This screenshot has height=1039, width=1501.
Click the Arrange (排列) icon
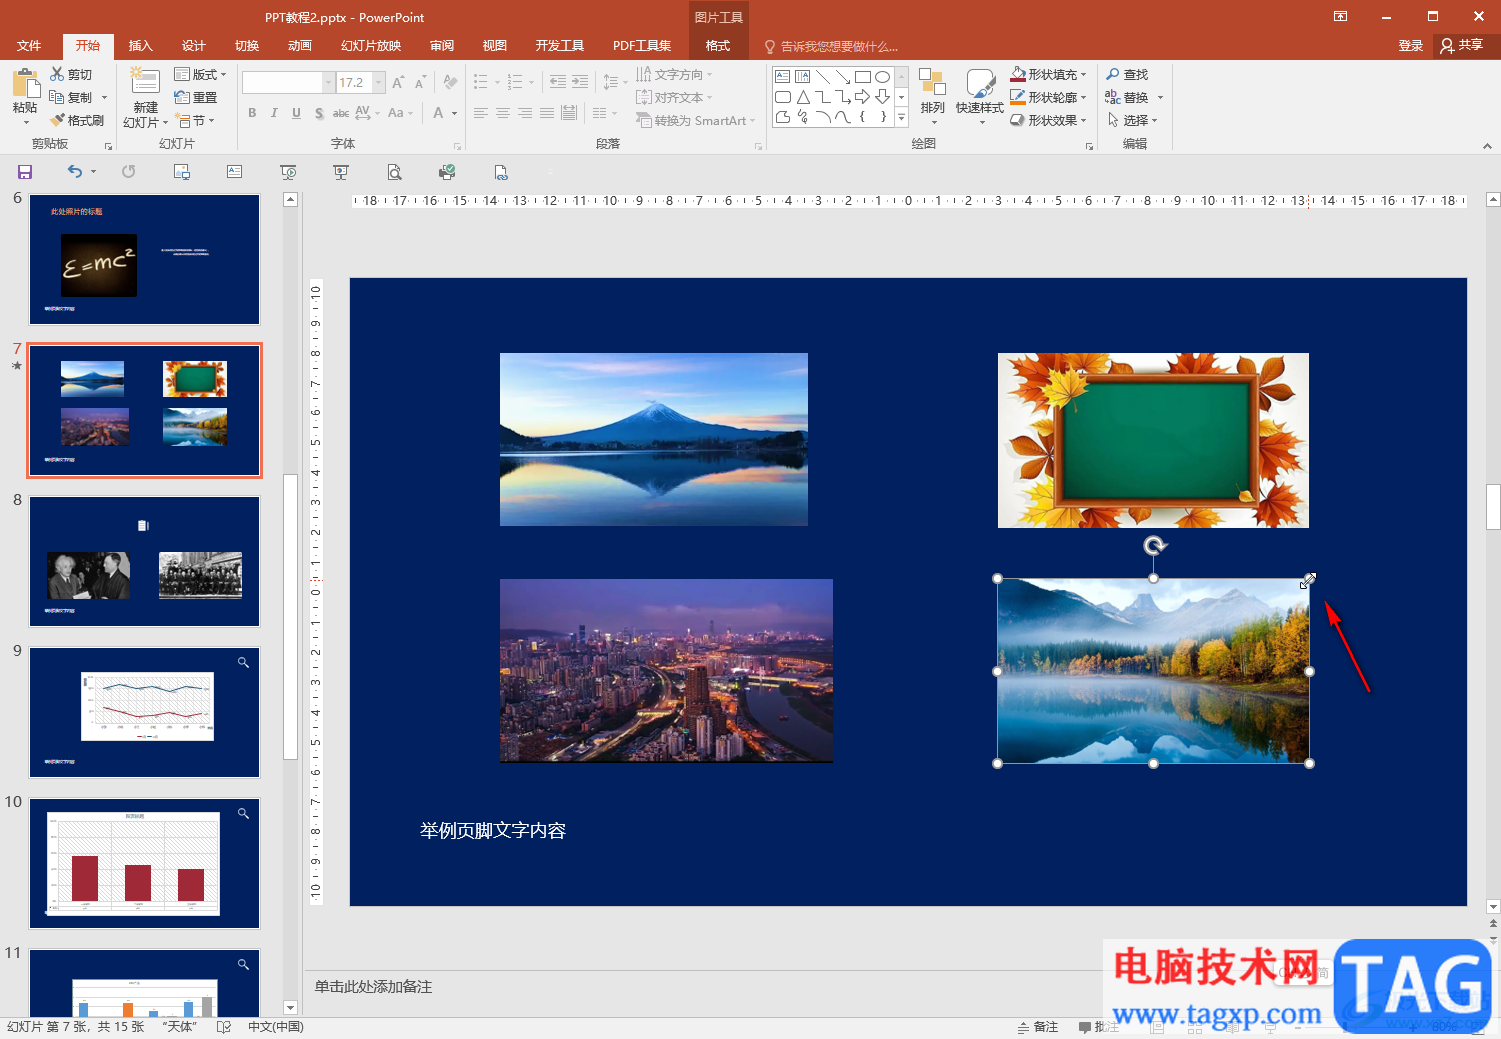932,93
